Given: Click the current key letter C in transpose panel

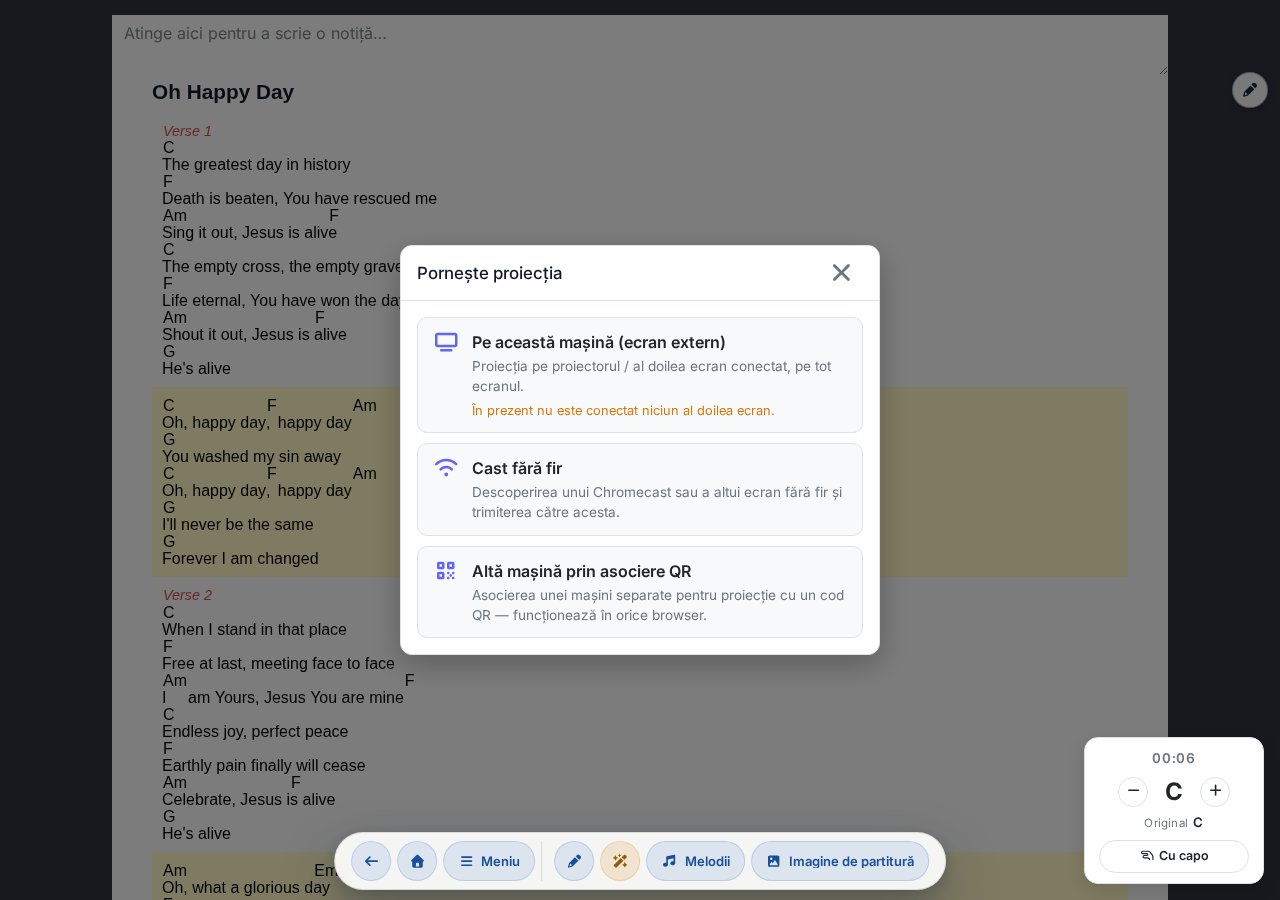Looking at the screenshot, I should pos(1174,792).
